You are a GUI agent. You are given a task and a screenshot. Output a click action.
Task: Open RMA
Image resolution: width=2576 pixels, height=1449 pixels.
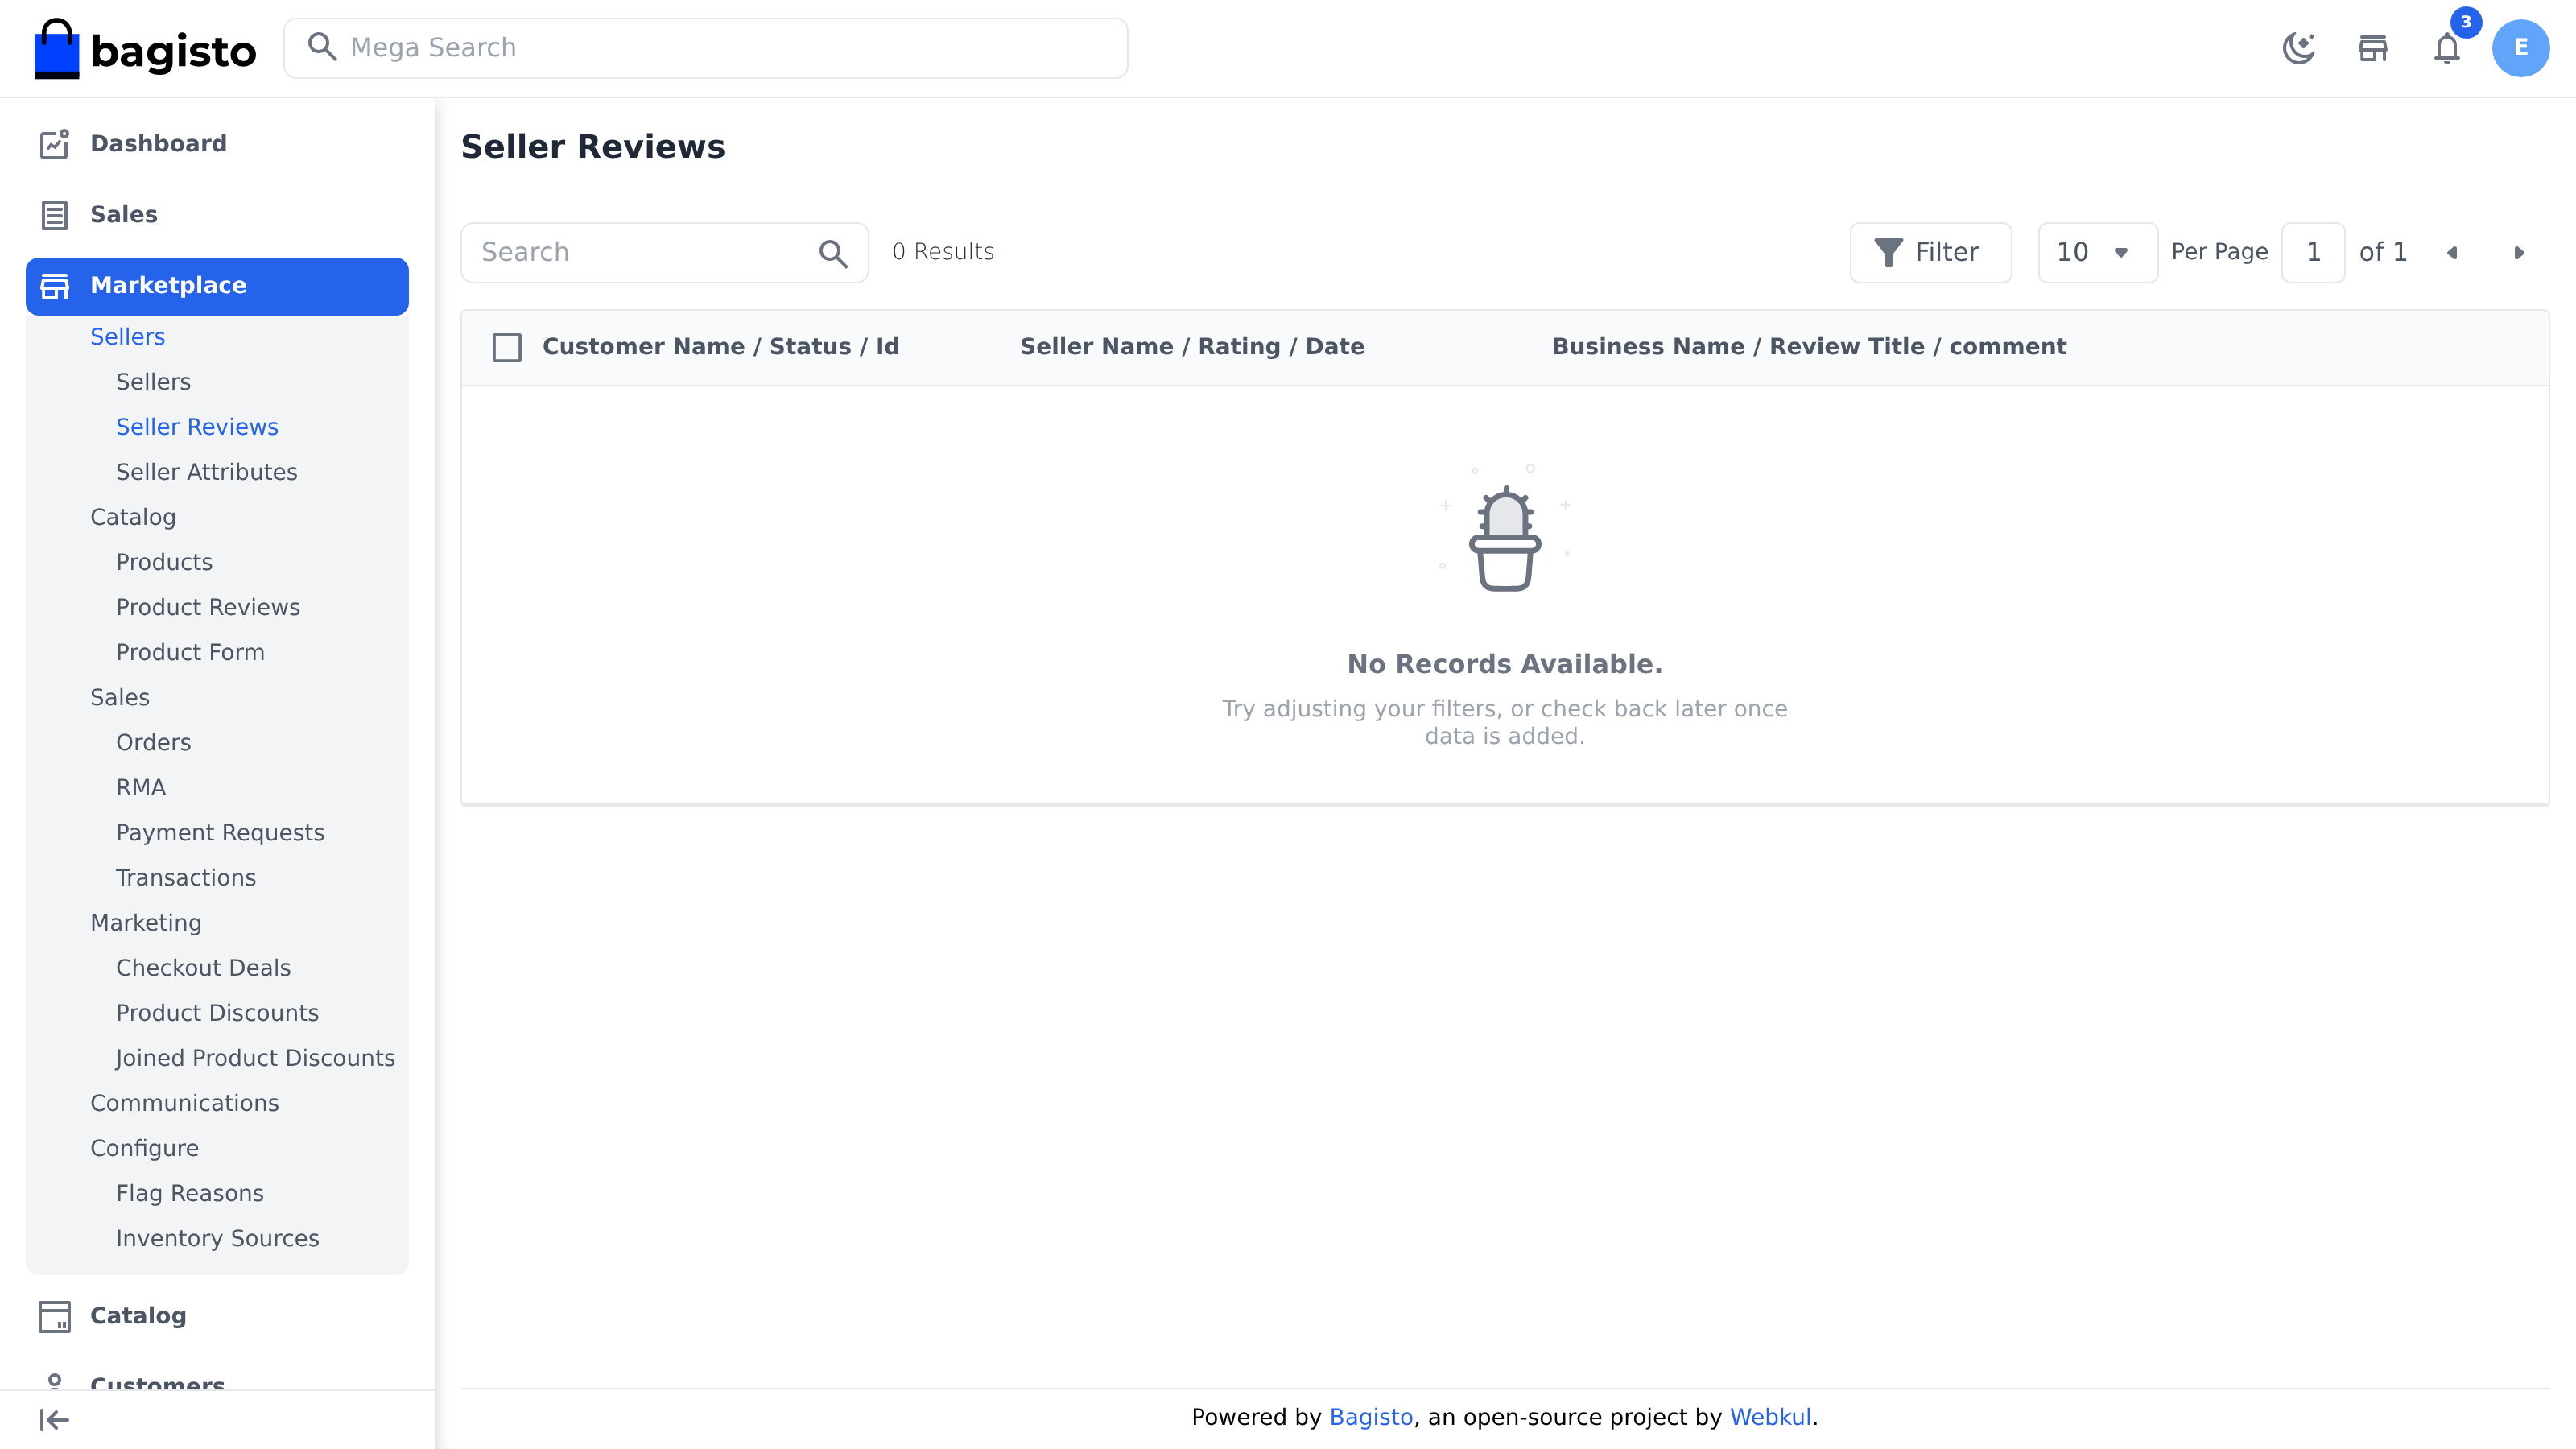pyautogui.click(x=141, y=787)
